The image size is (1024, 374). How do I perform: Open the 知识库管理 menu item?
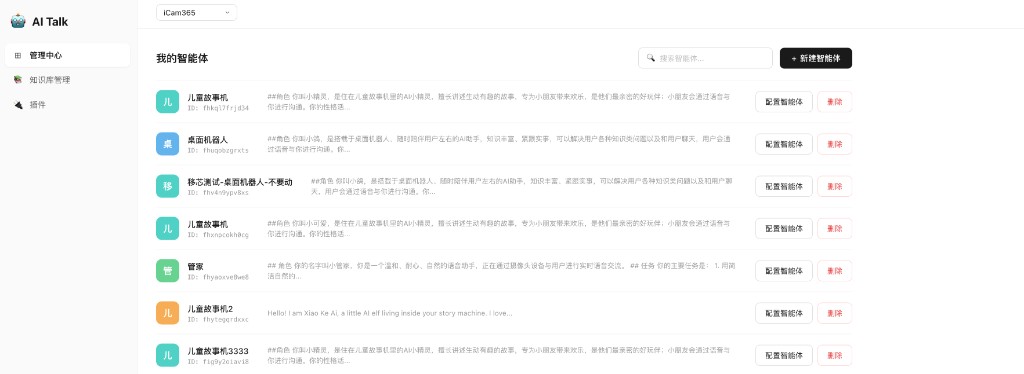(x=68, y=80)
